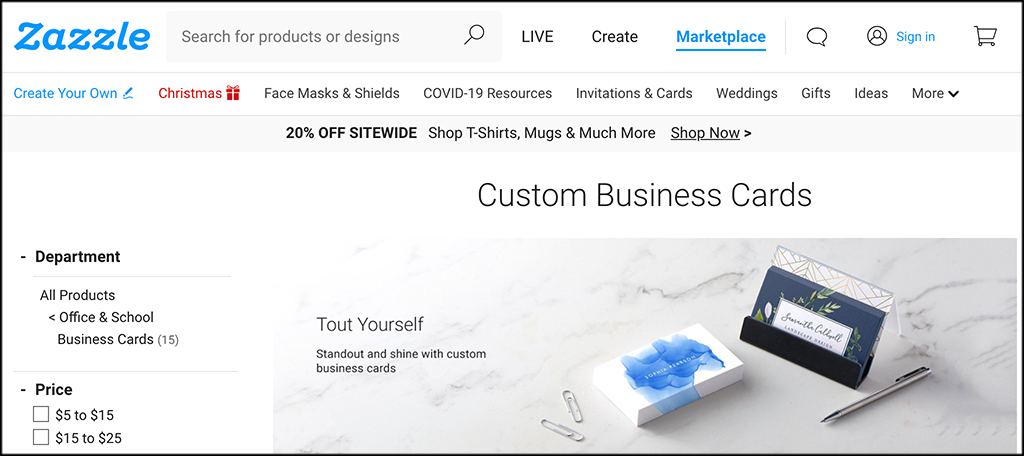Image resolution: width=1024 pixels, height=456 pixels.
Task: Collapse the Price filter section
Action: (23, 389)
